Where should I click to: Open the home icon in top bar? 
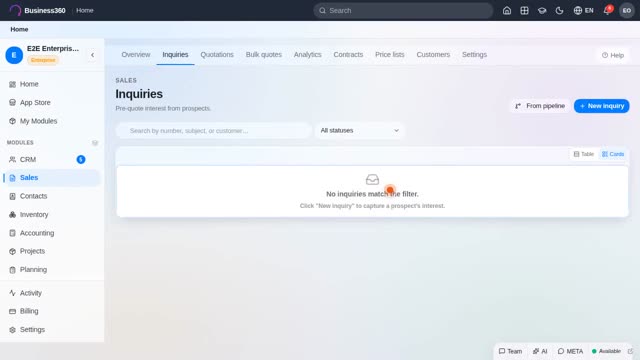(x=507, y=11)
